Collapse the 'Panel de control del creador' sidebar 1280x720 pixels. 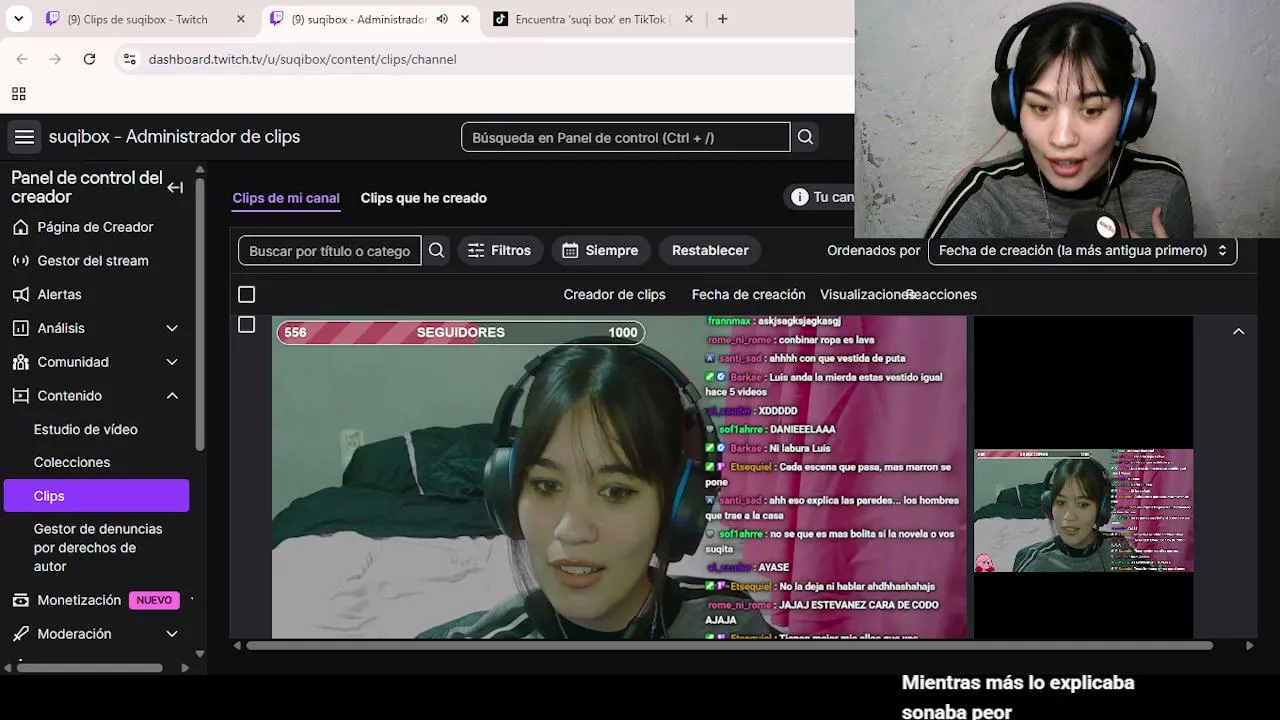(175, 187)
